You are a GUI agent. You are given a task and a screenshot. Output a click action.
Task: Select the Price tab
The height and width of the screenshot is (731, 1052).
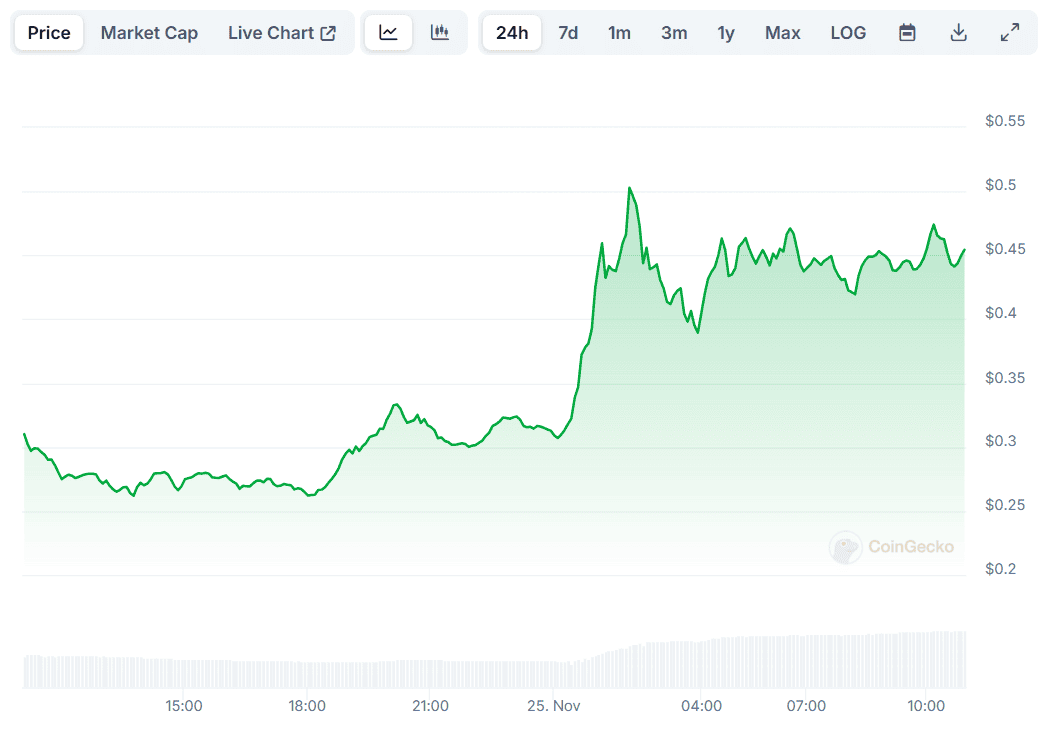coord(49,33)
